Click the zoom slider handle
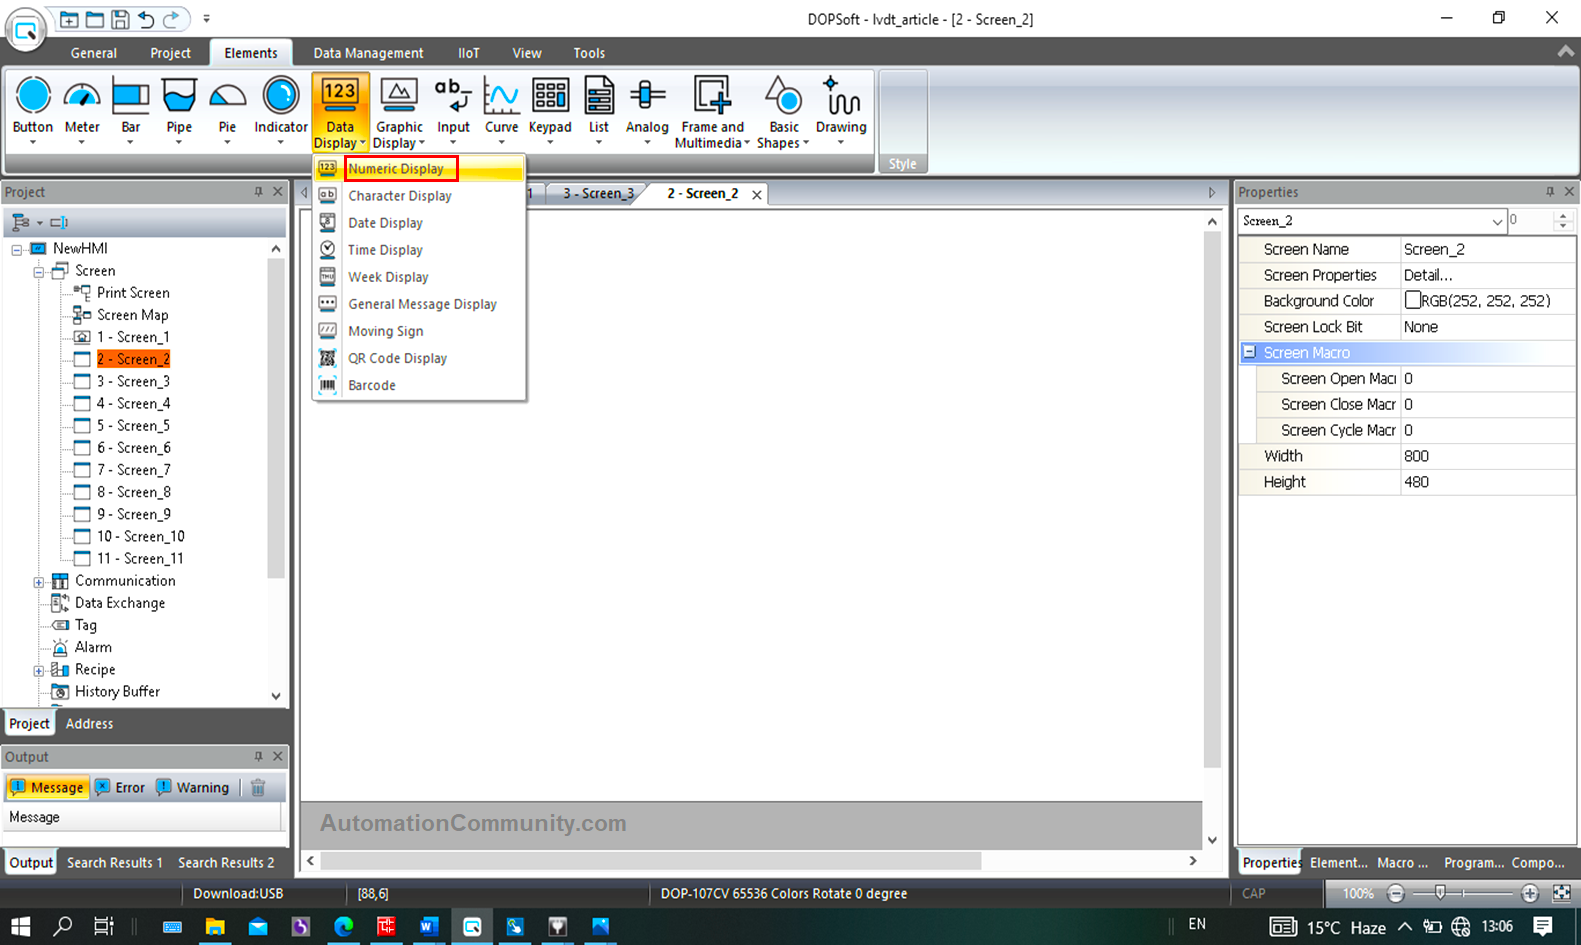 pos(1440,893)
